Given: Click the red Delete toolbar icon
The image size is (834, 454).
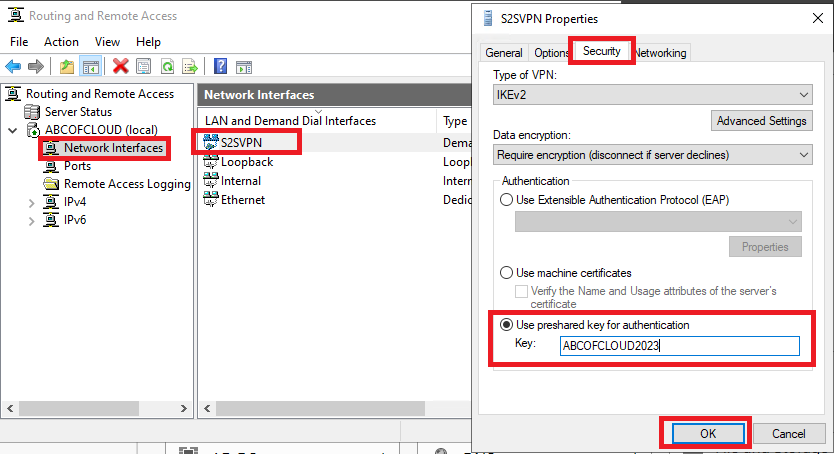Looking at the screenshot, I should [121, 66].
